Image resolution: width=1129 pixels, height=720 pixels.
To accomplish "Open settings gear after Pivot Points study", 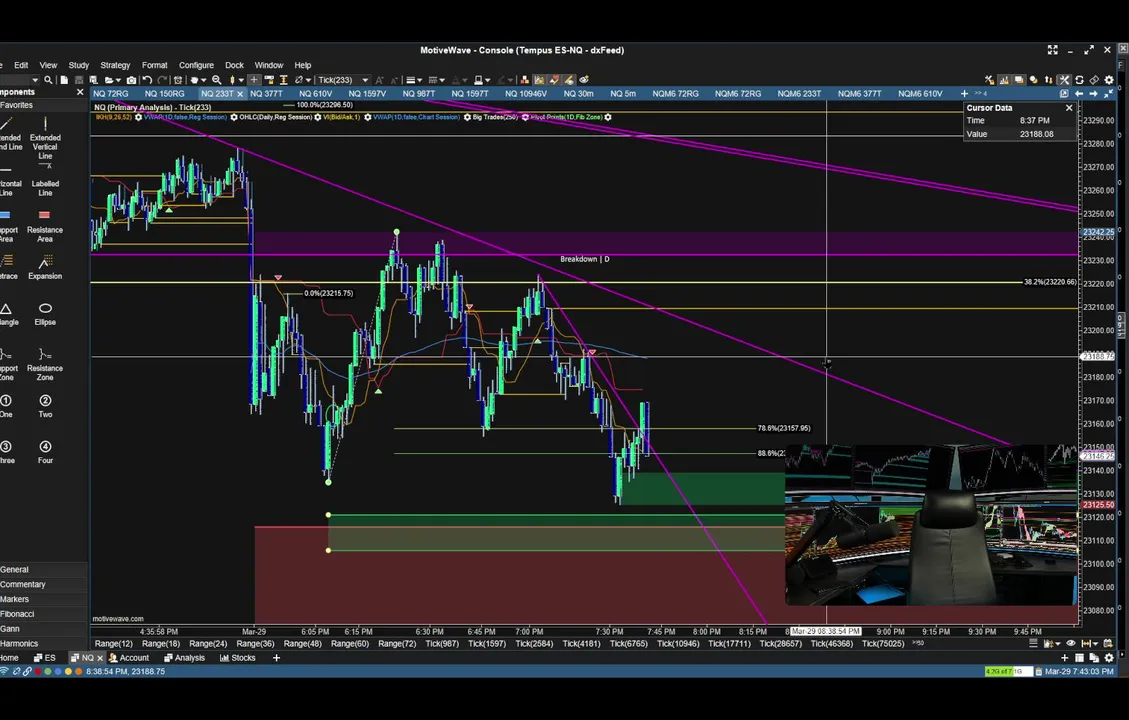I will tap(608, 117).
